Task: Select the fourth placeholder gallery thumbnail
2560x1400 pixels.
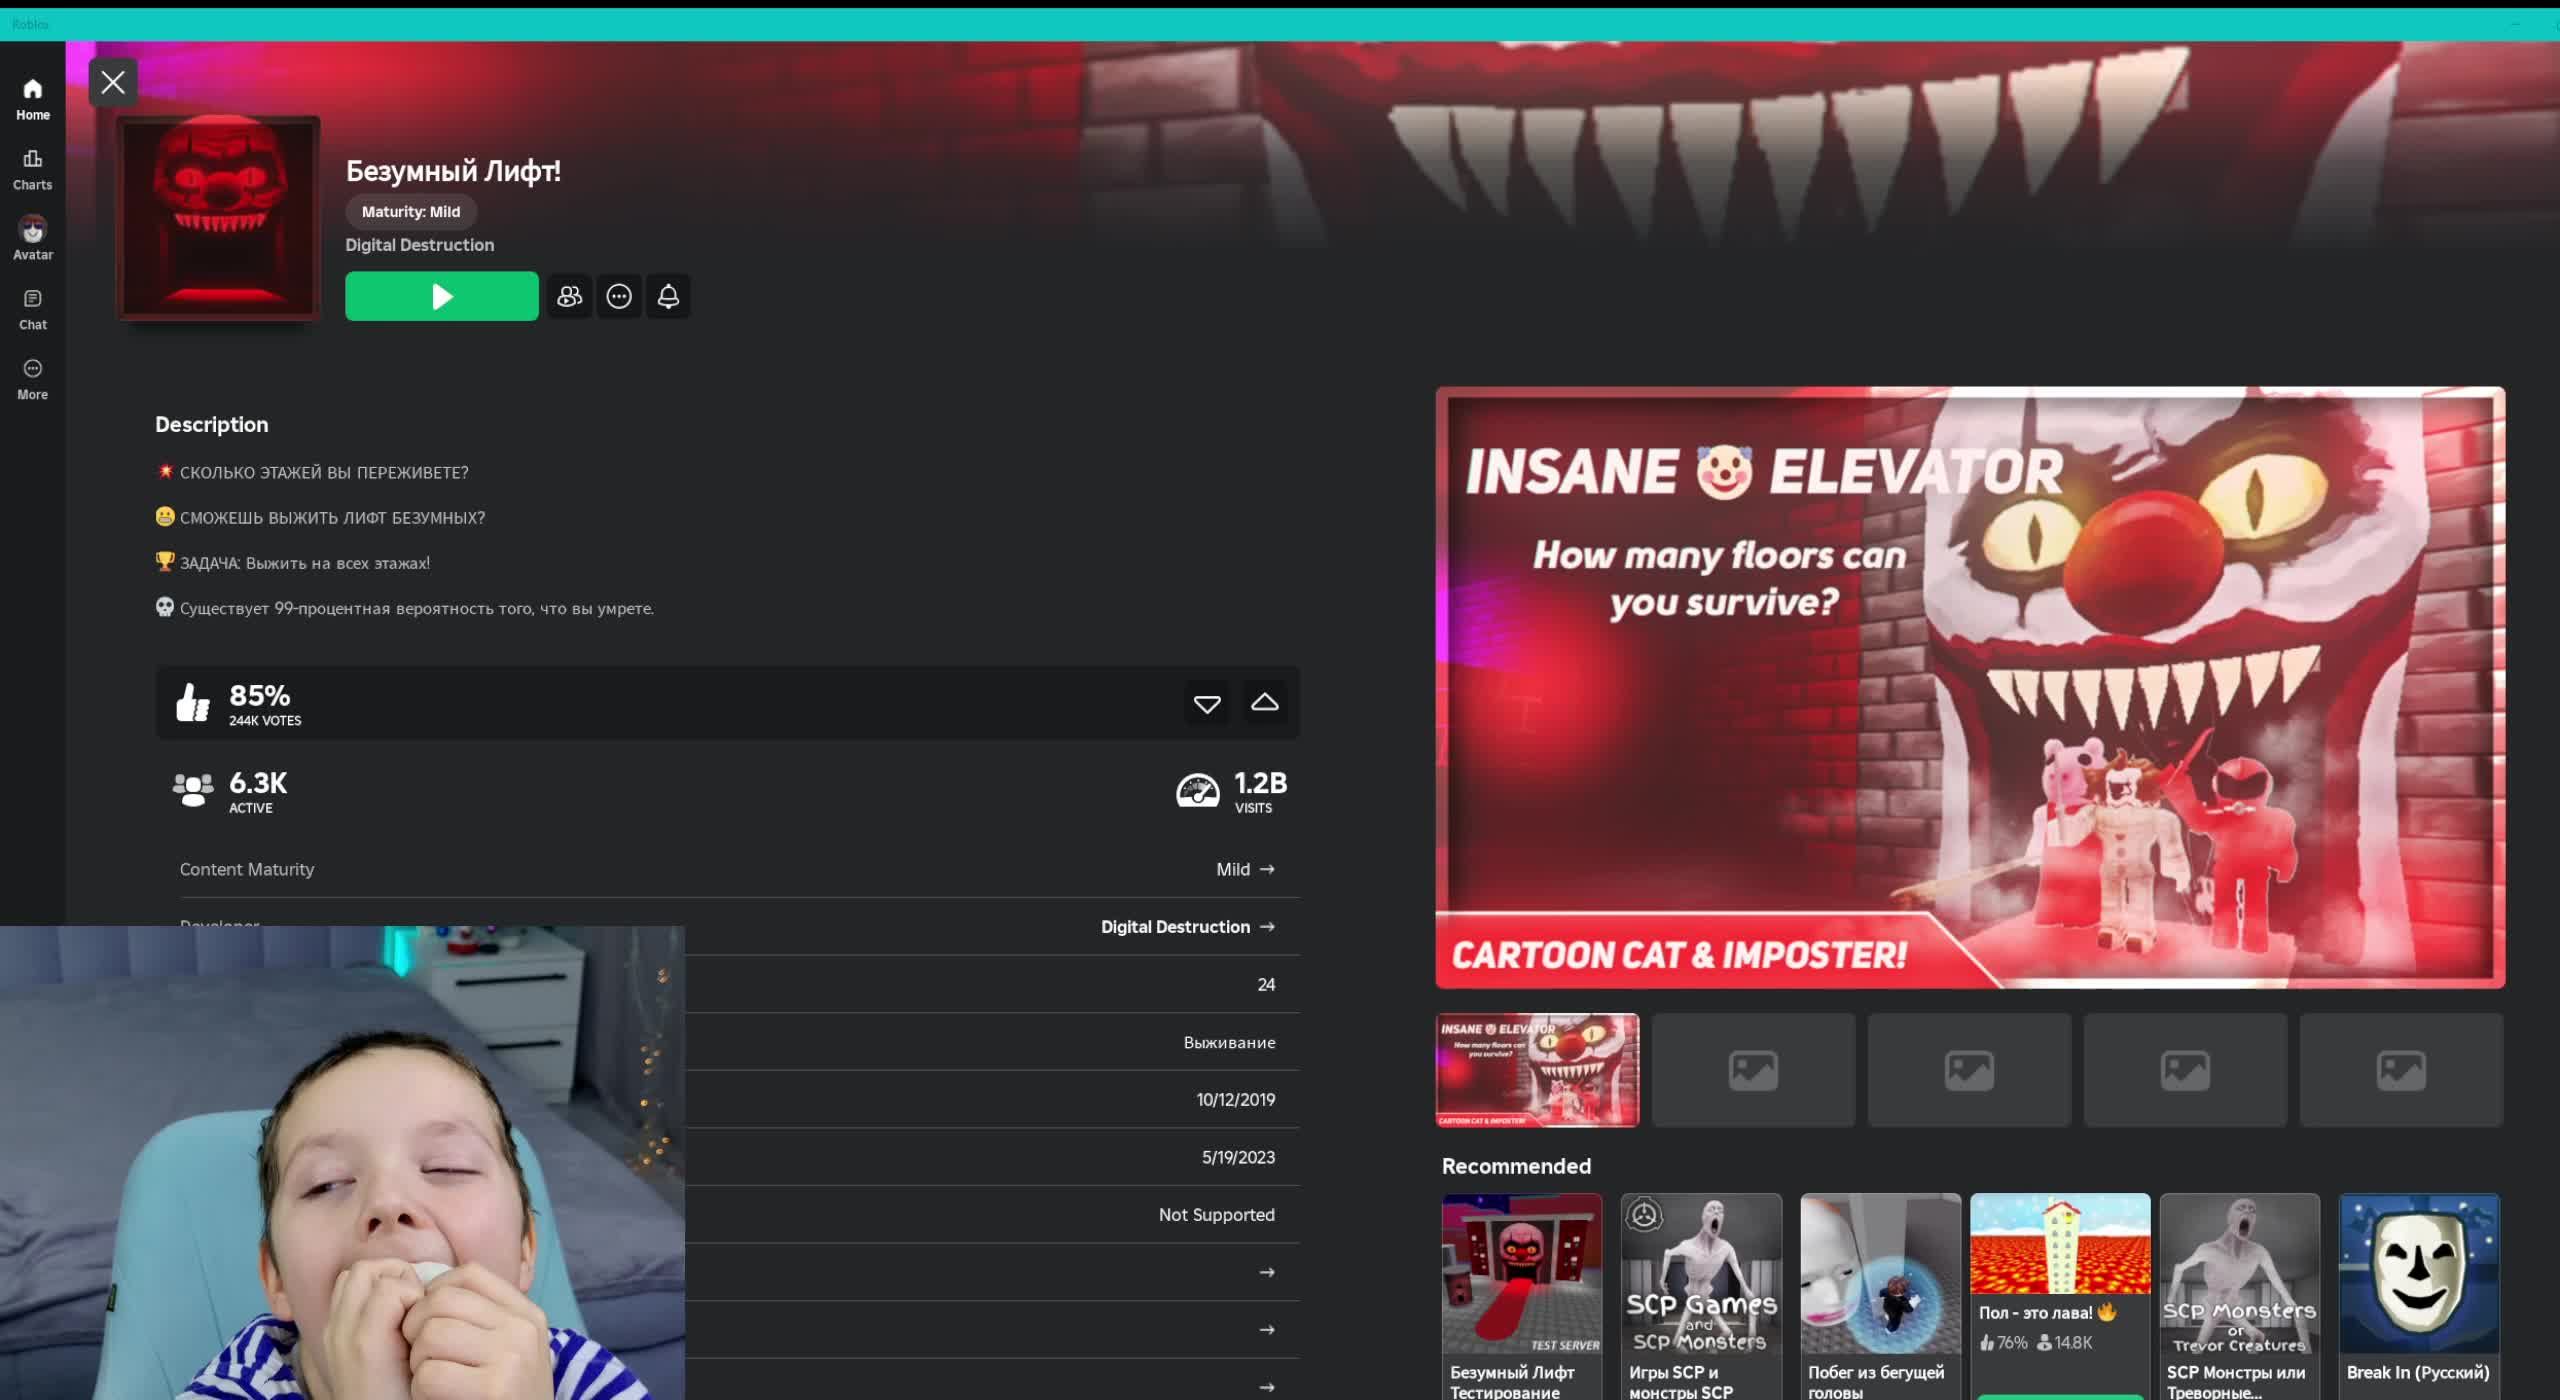Action: 2185,1070
